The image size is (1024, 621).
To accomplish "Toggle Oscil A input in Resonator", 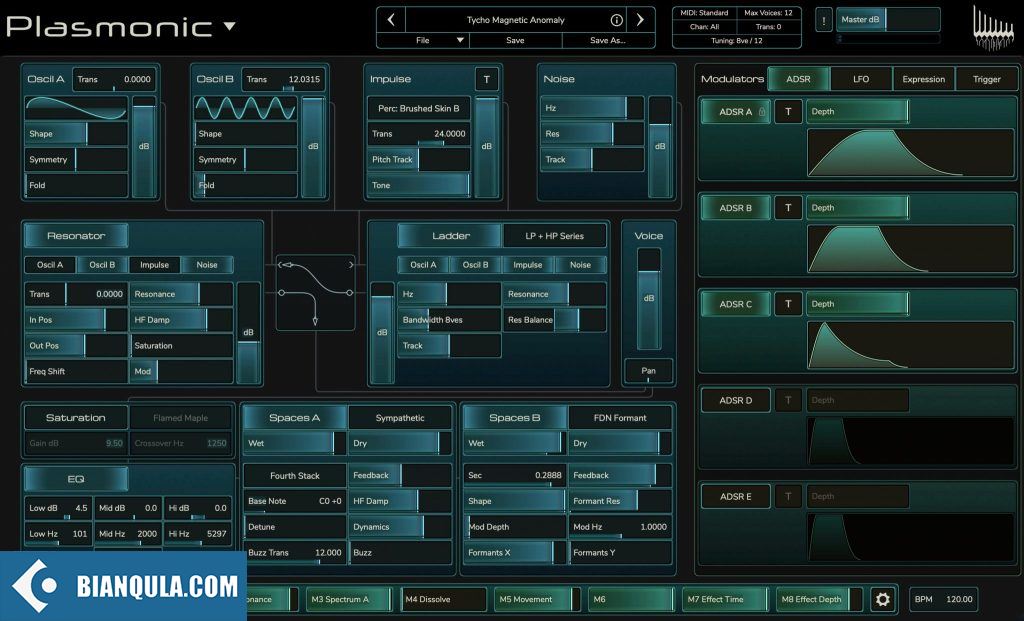I will click(x=50, y=264).
